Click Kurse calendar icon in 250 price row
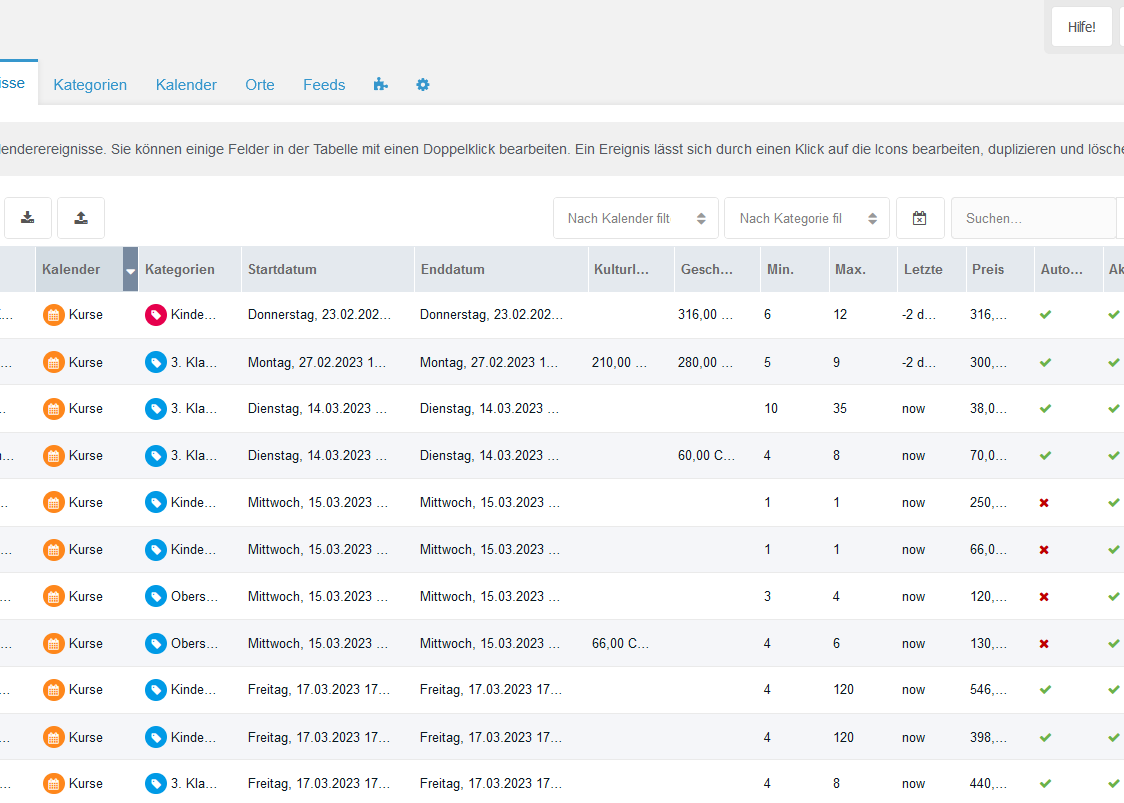 click(54, 503)
